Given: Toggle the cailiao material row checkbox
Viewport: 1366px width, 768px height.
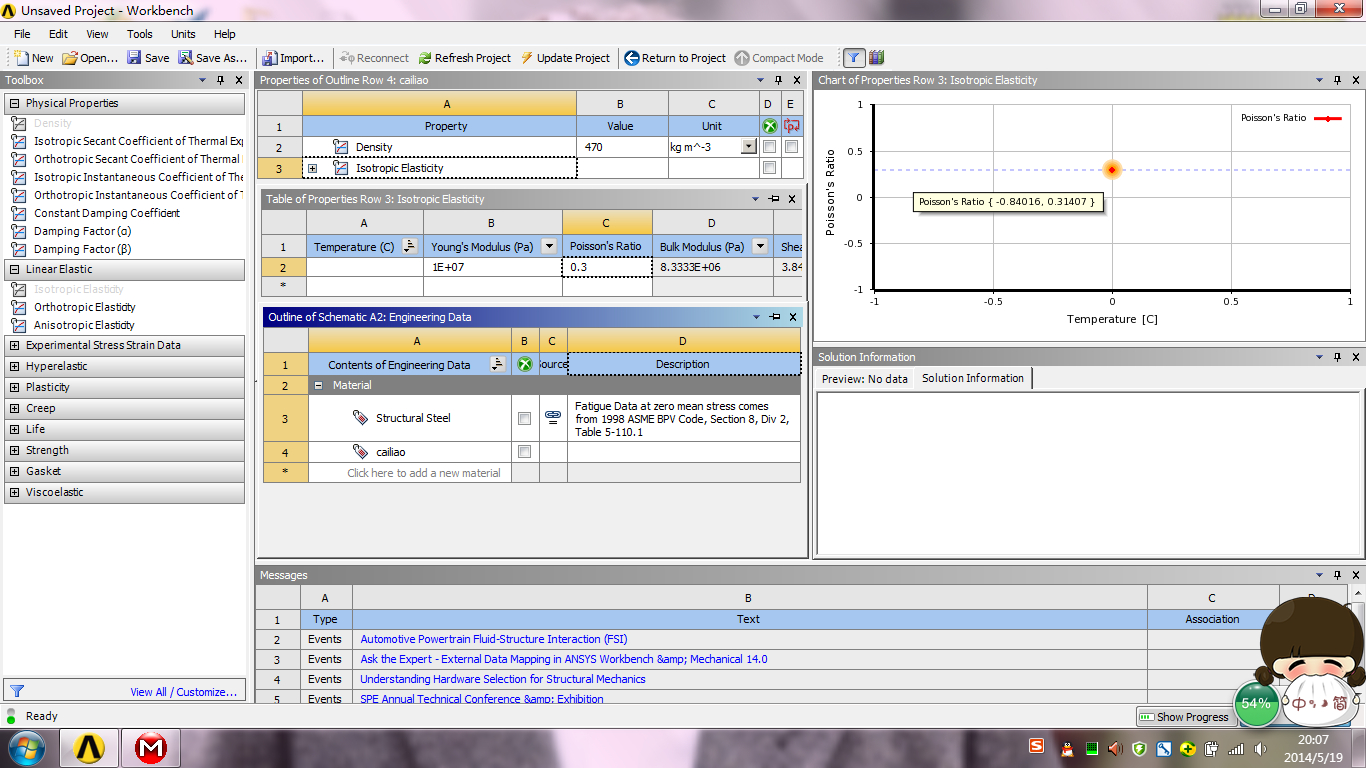Looking at the screenshot, I should click(524, 452).
